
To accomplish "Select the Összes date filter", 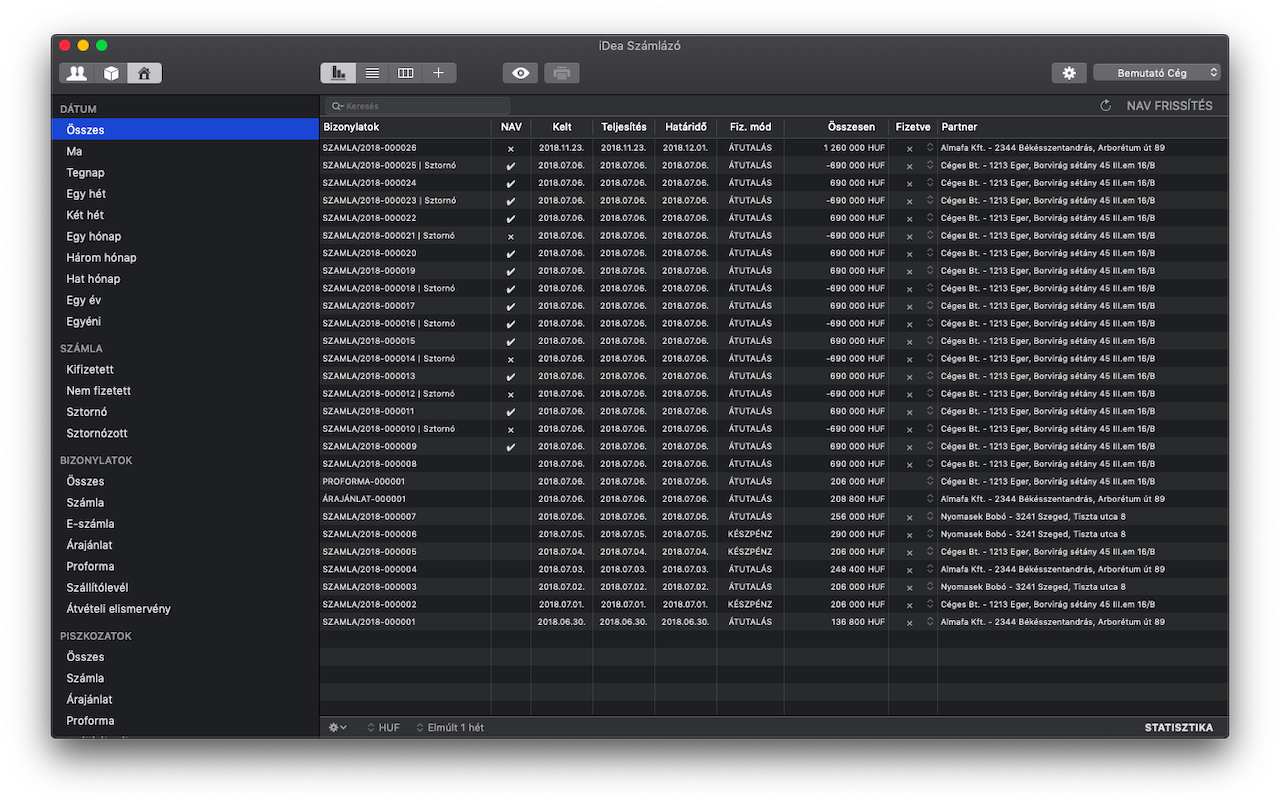I will [x=185, y=130].
